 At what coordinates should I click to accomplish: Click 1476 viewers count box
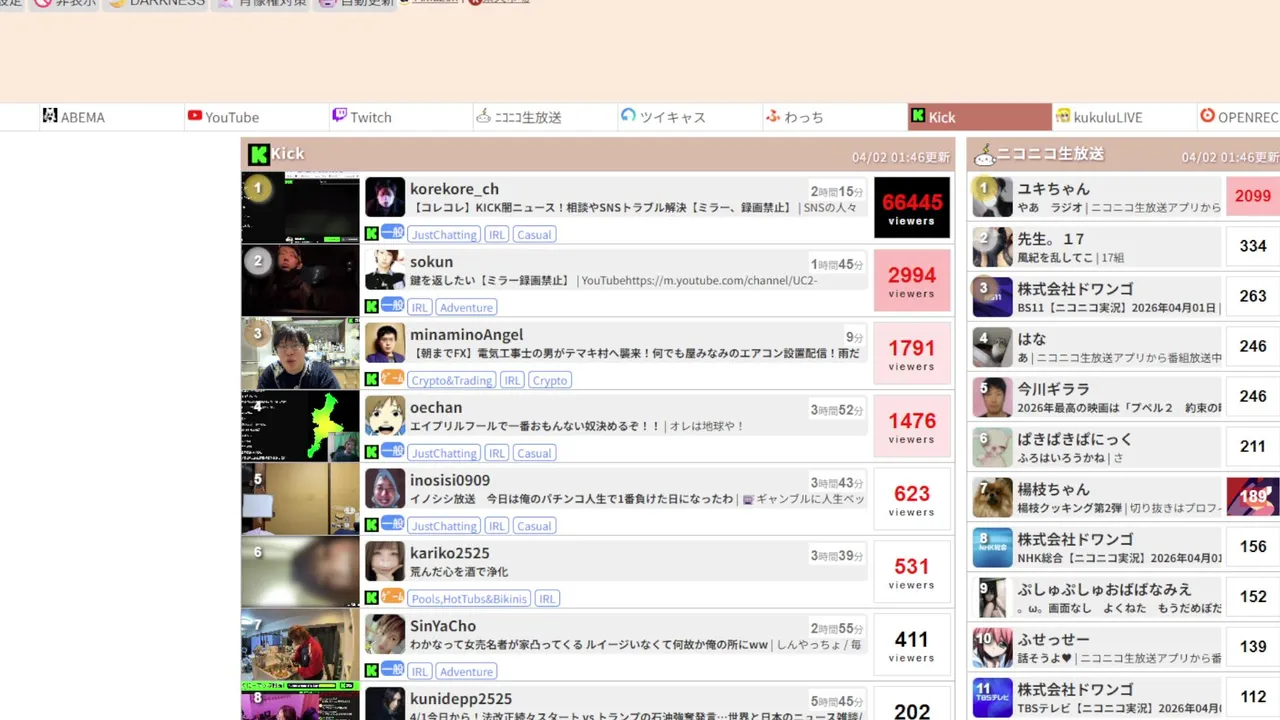click(x=912, y=427)
